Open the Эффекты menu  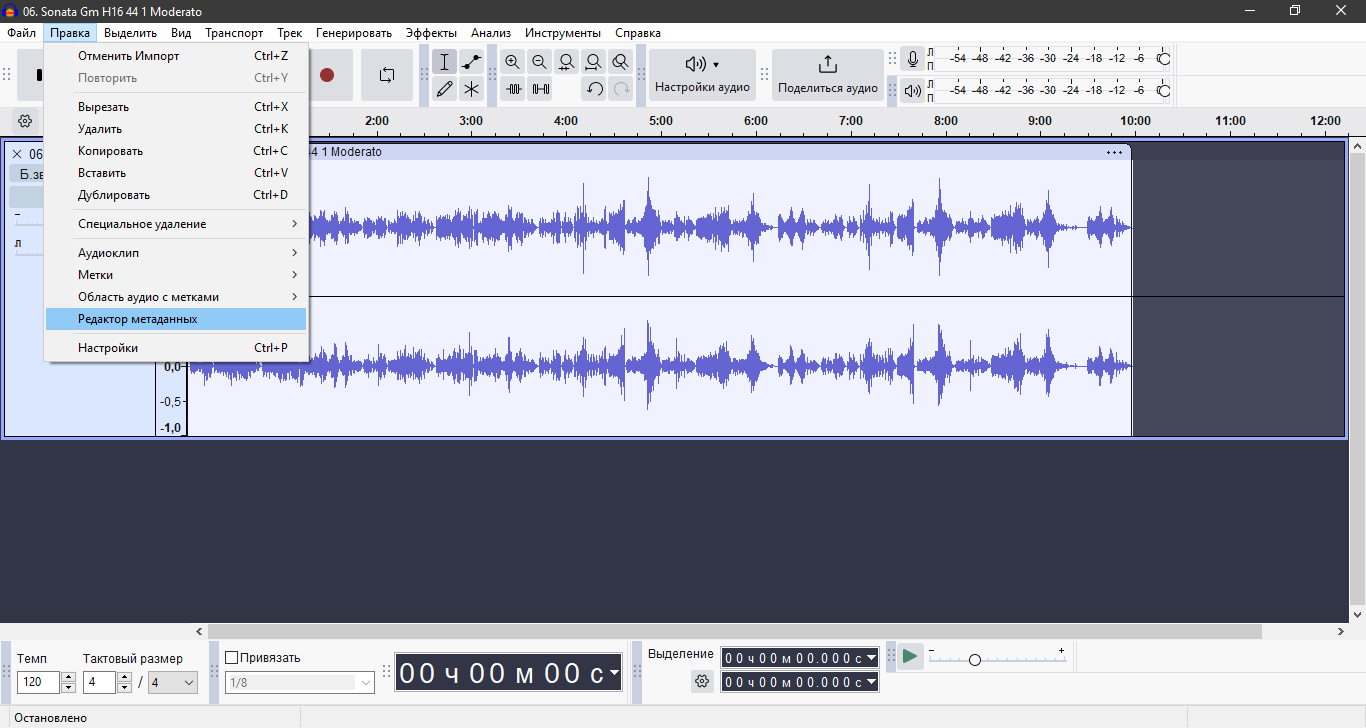coord(431,33)
